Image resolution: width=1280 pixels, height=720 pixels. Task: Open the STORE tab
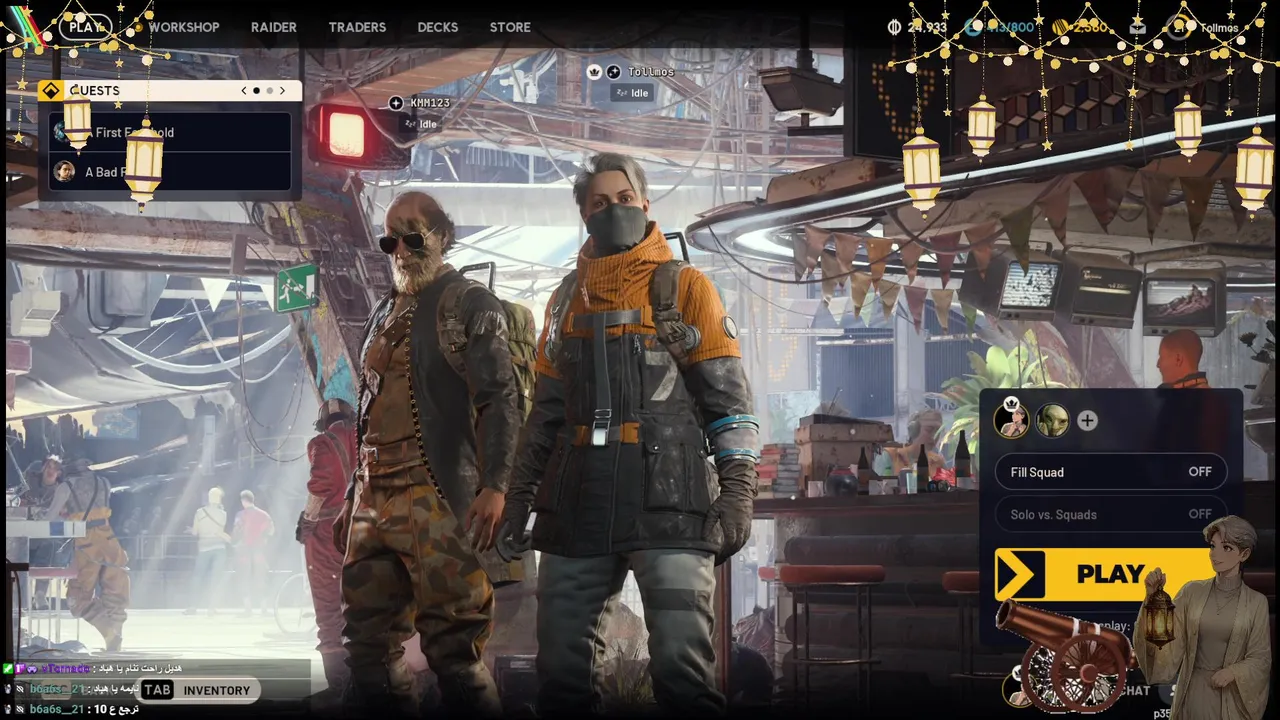(510, 27)
